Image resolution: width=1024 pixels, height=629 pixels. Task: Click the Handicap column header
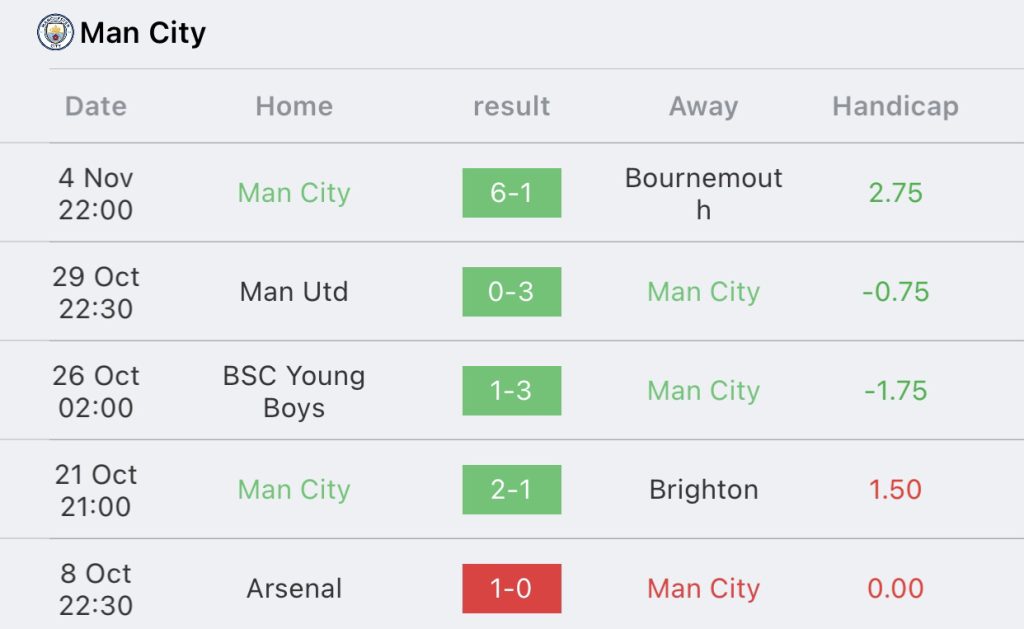coord(895,106)
